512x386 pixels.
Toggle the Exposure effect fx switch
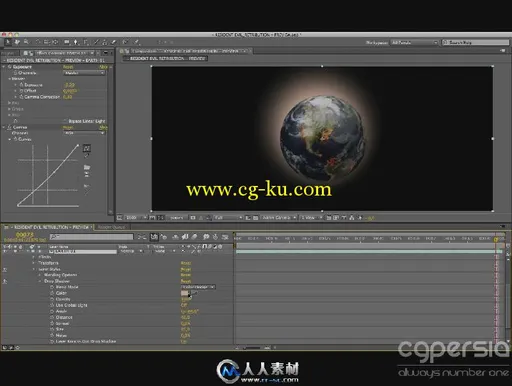tap(9, 67)
